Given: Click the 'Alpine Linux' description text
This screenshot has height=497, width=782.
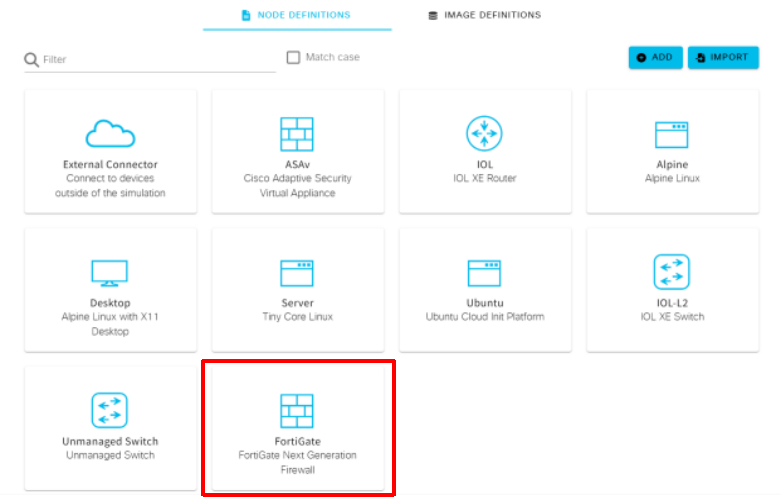Looking at the screenshot, I should tap(672, 178).
